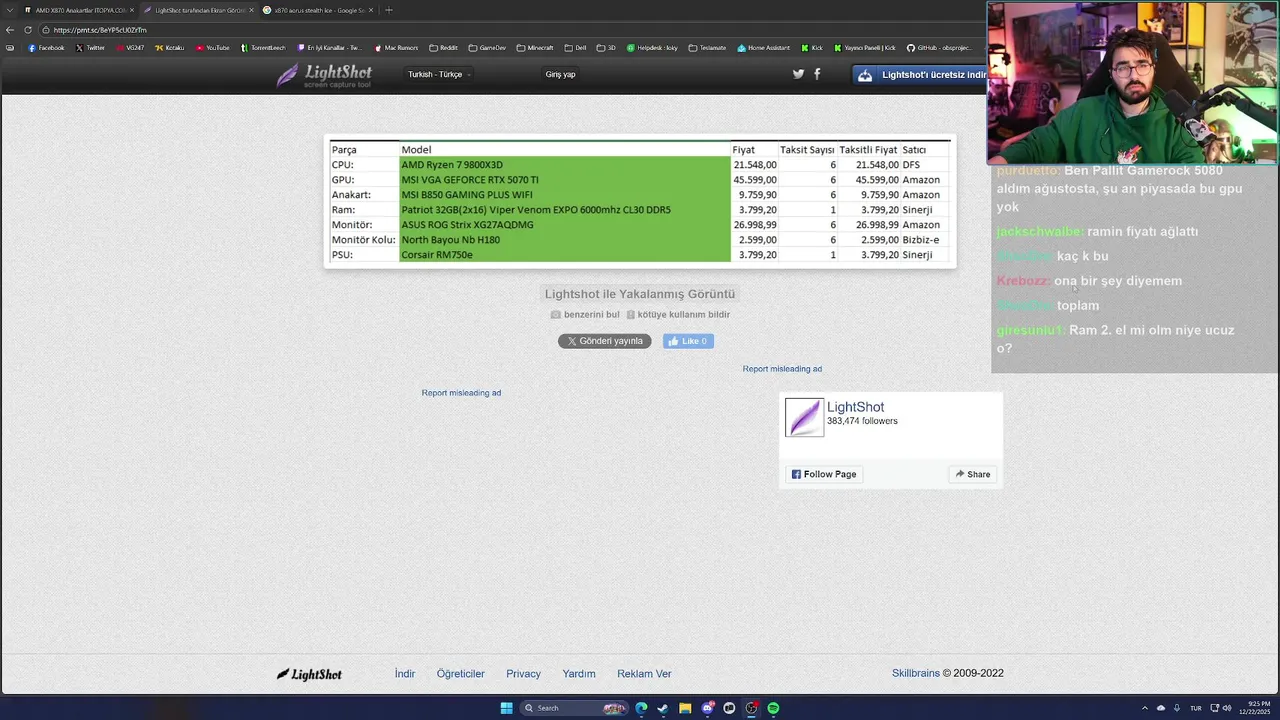Show hidden system tray icons chevron
Image resolution: width=1280 pixels, height=720 pixels.
click(x=1144, y=708)
